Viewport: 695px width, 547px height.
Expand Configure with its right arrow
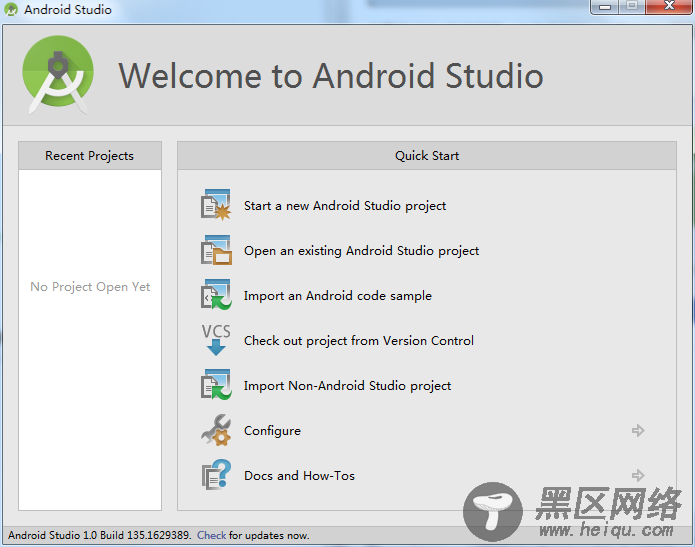(638, 430)
